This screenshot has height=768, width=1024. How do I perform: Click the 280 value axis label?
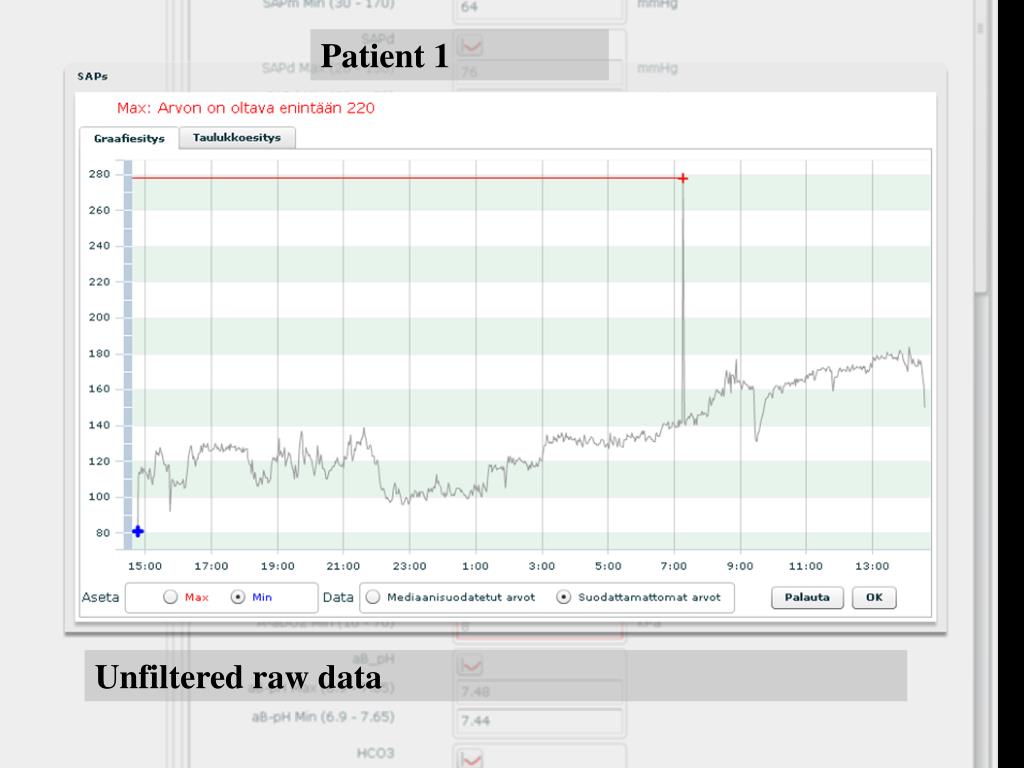tap(99, 174)
